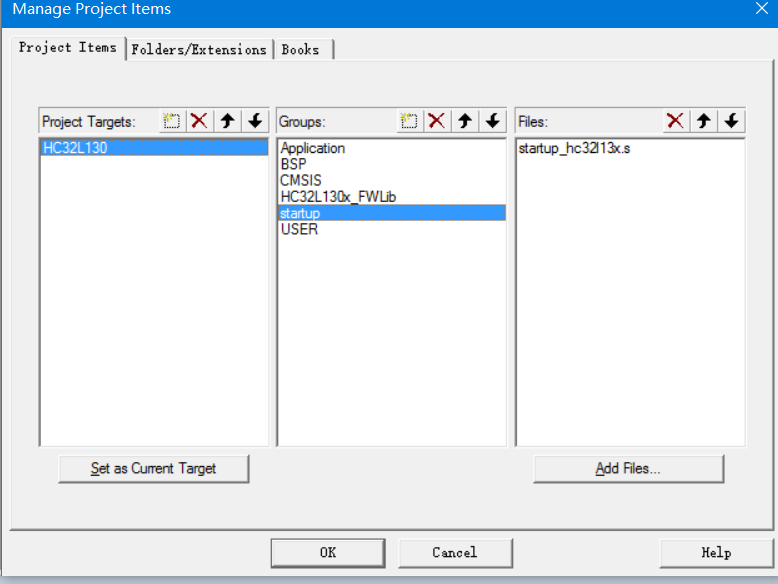Delete the selected file in Files
This screenshot has height=584, width=778.
click(675, 121)
